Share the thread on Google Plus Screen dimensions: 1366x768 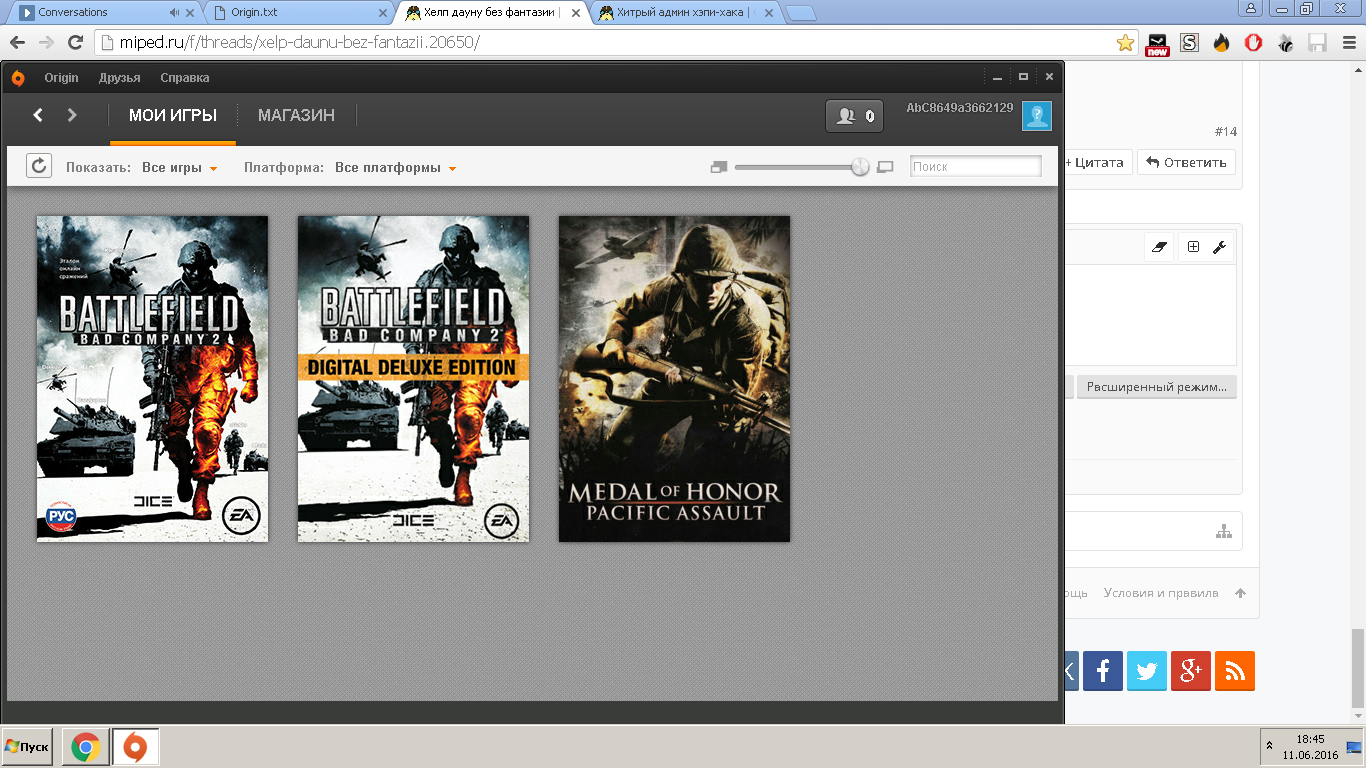[x=1191, y=671]
